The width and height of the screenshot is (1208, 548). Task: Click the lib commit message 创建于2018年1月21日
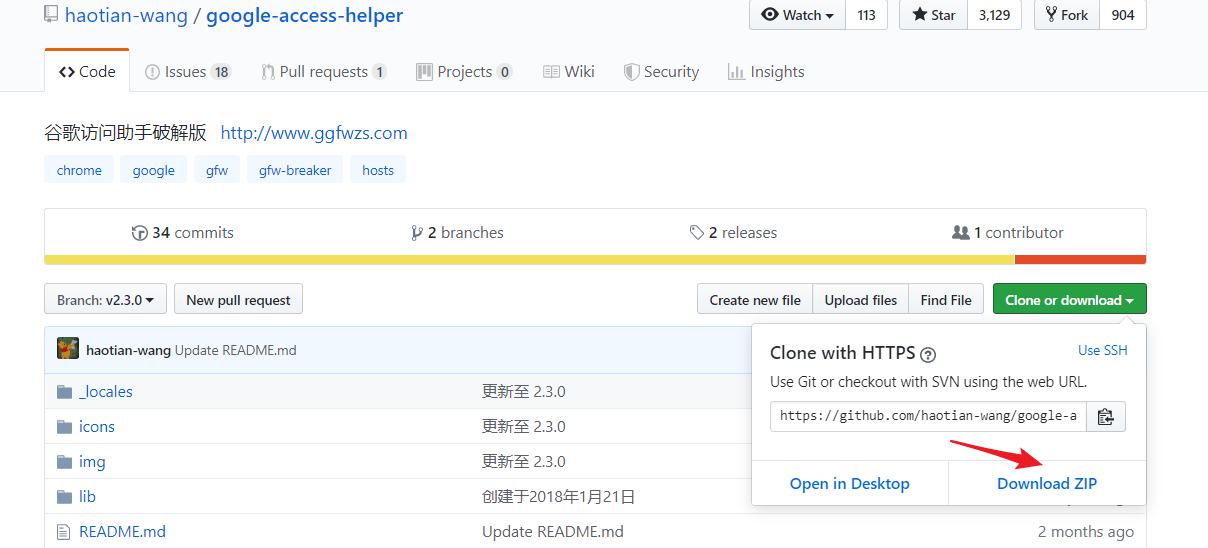558,496
